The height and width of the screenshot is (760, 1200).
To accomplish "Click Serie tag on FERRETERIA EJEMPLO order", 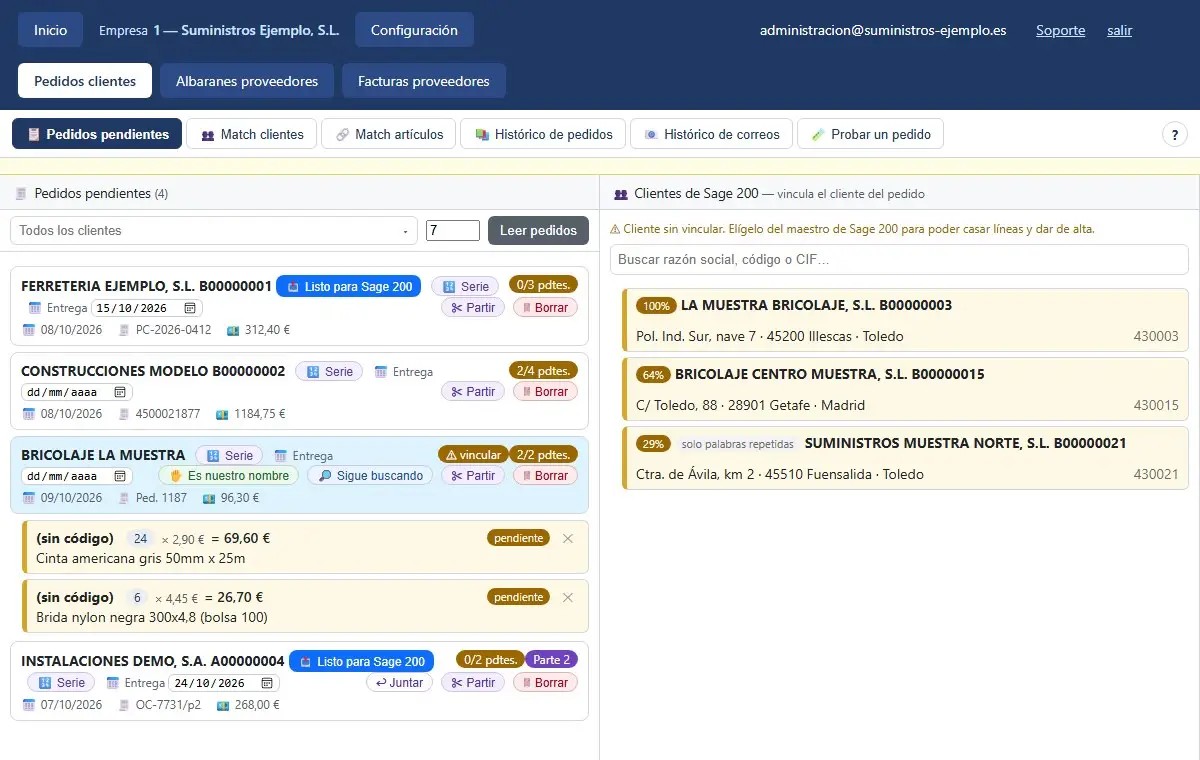I will point(465,286).
